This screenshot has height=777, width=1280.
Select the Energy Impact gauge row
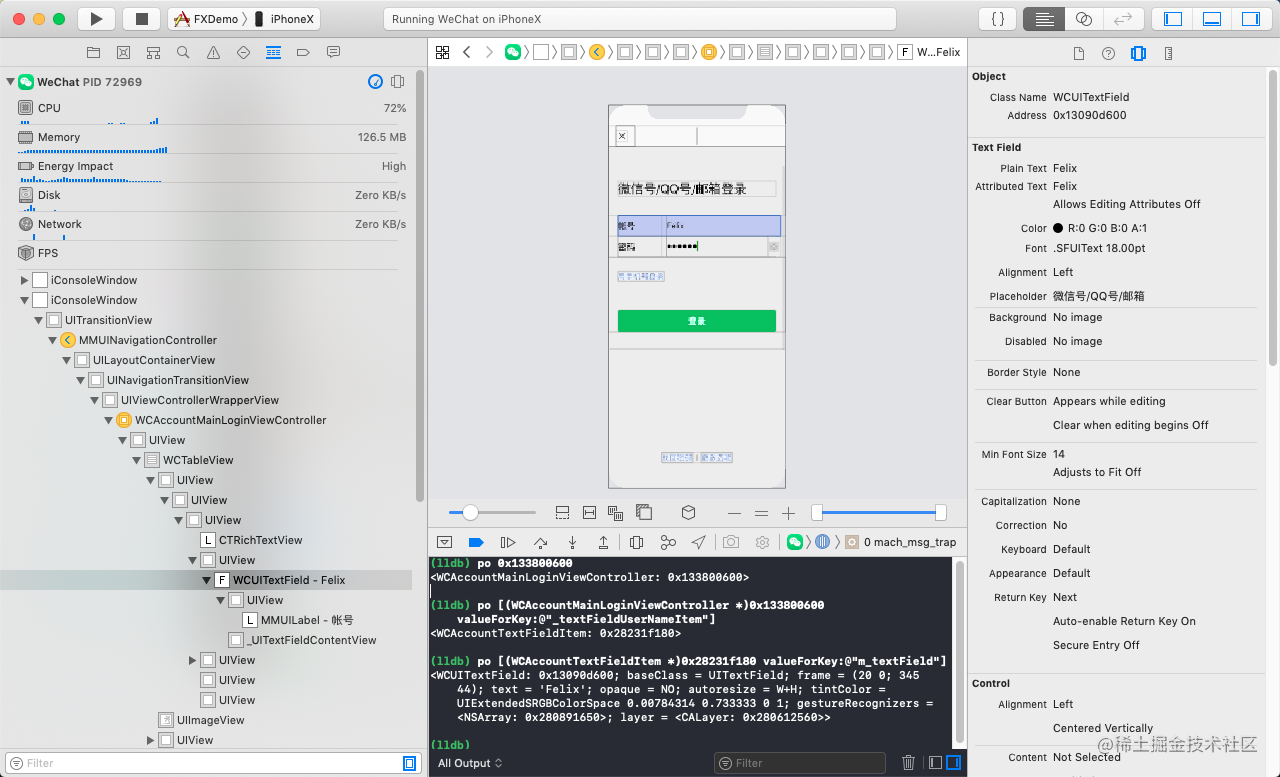212,166
